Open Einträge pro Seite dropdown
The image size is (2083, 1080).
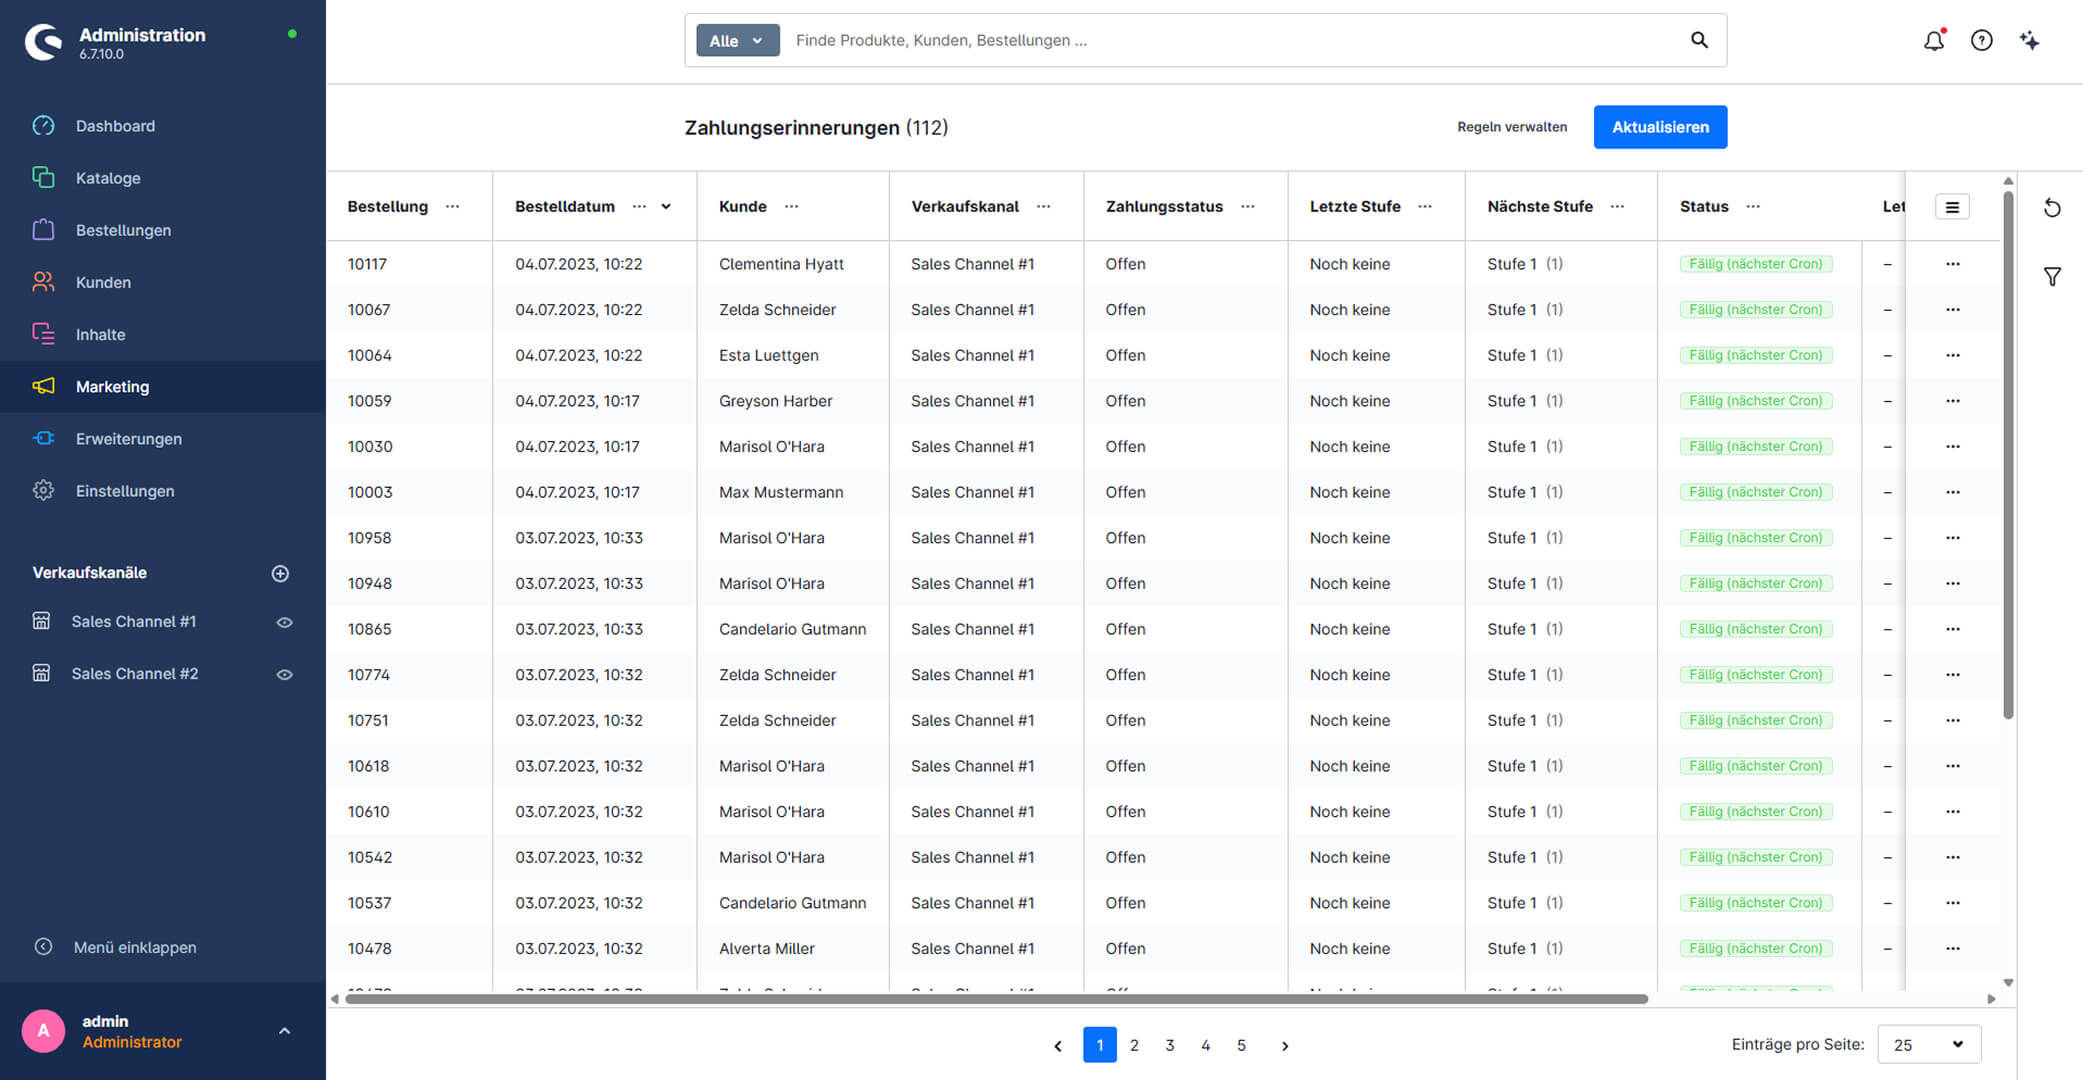coord(1929,1044)
